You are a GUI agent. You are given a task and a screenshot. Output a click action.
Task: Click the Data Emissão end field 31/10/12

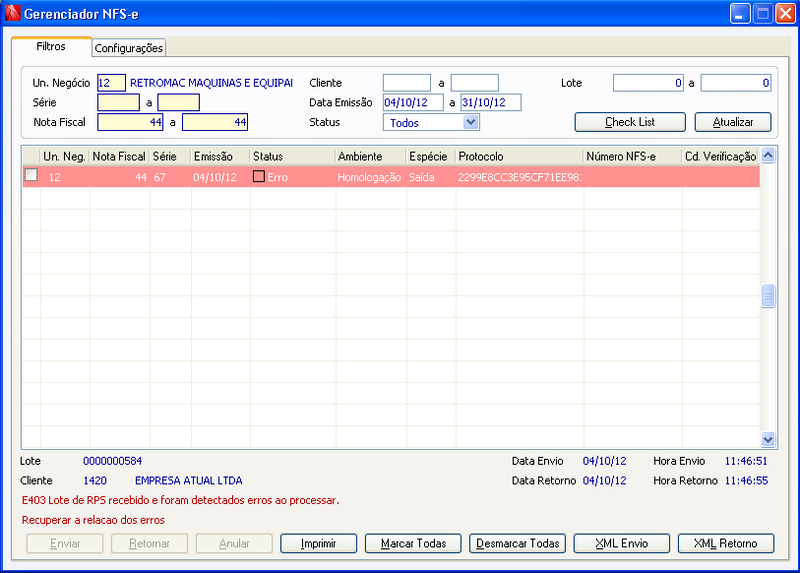(491, 103)
